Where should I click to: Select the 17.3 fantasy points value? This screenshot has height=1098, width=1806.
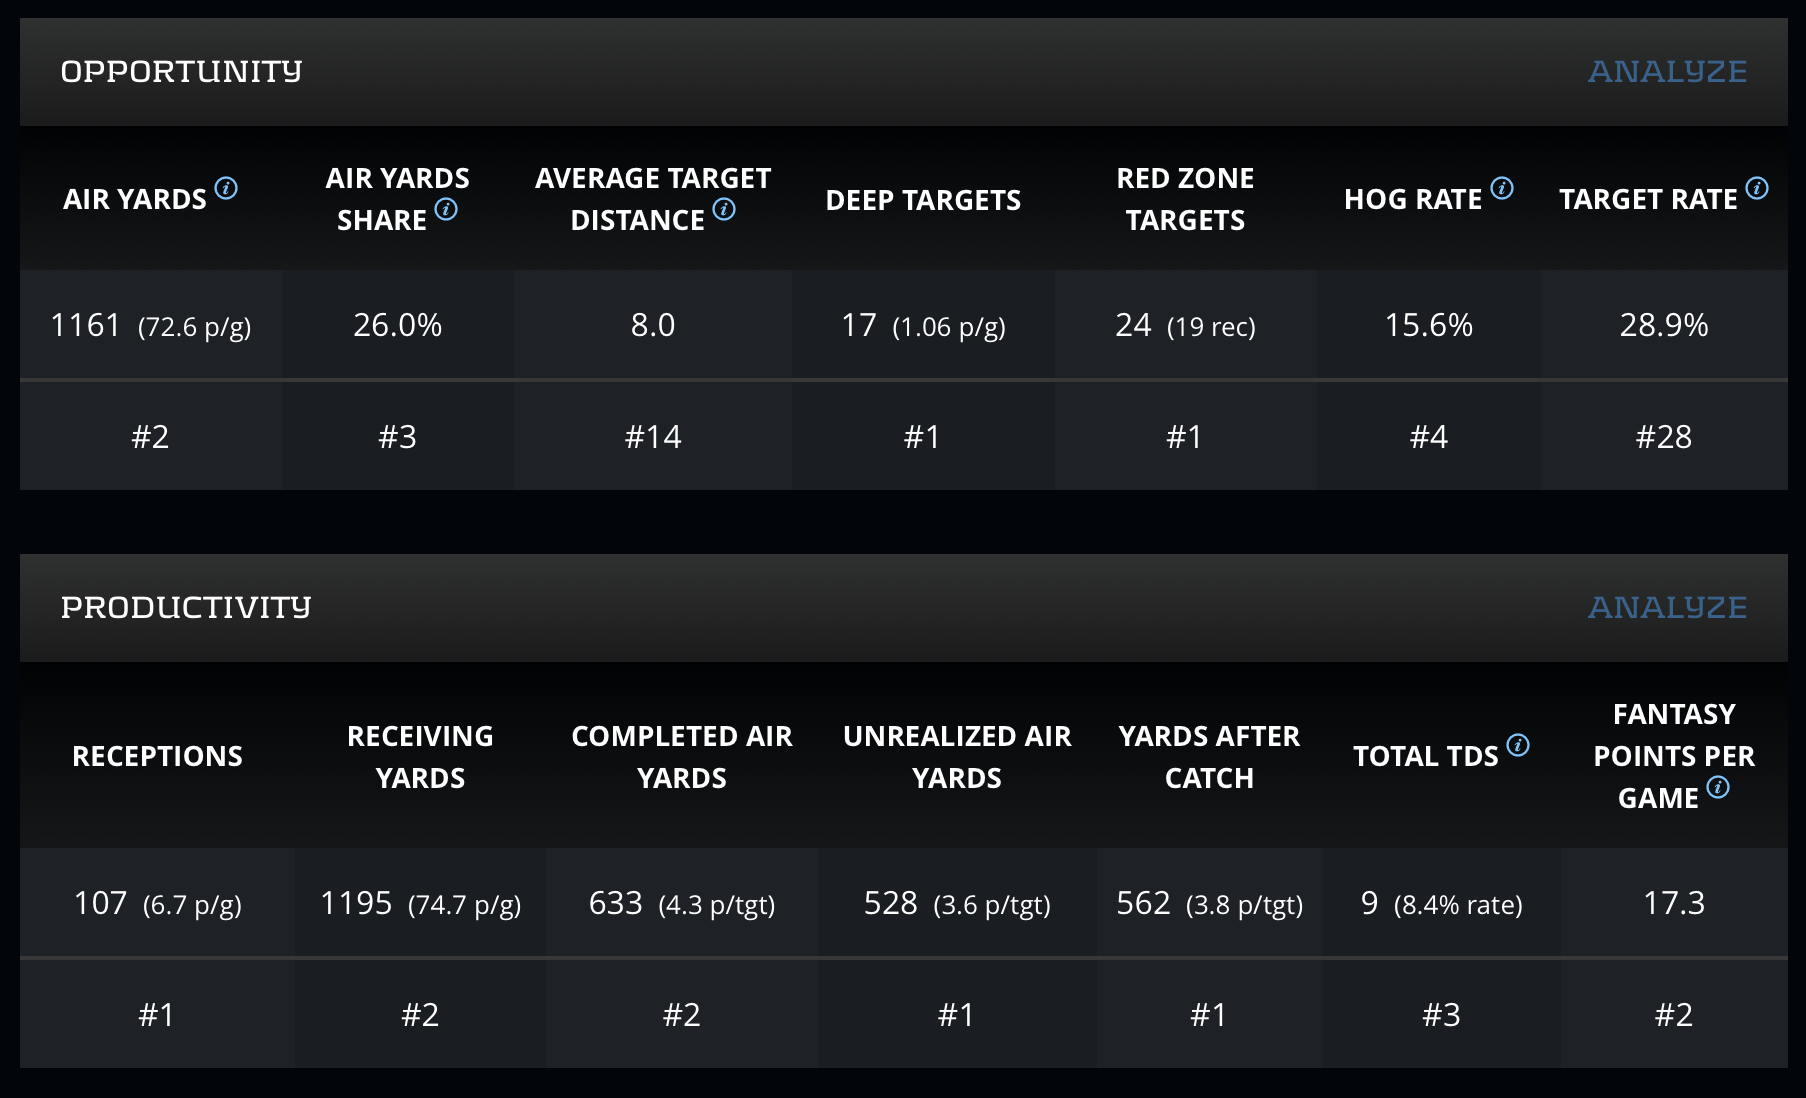click(1673, 903)
